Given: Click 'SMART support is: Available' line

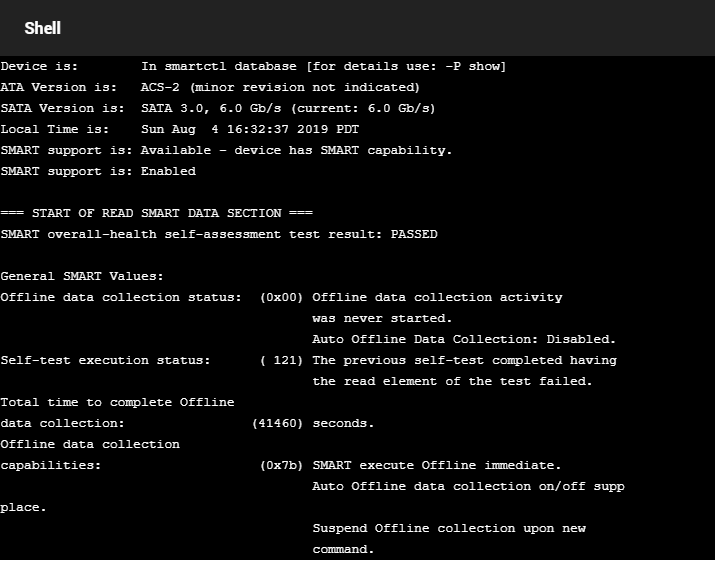Looking at the screenshot, I should pos(226,151).
